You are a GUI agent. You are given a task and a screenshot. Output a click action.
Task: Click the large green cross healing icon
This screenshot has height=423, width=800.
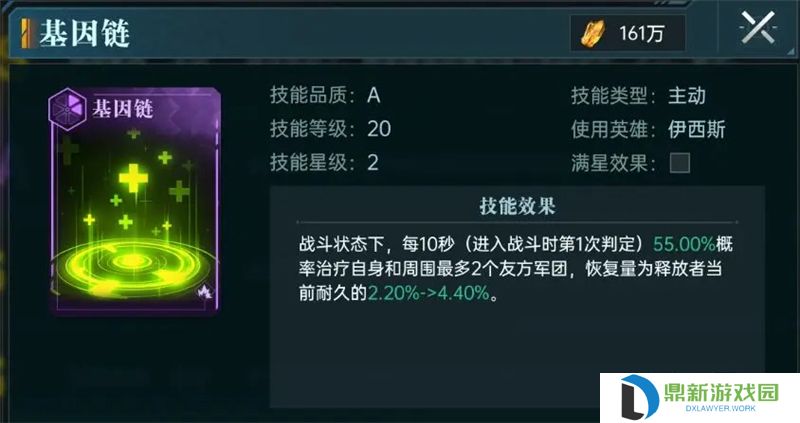point(133,178)
